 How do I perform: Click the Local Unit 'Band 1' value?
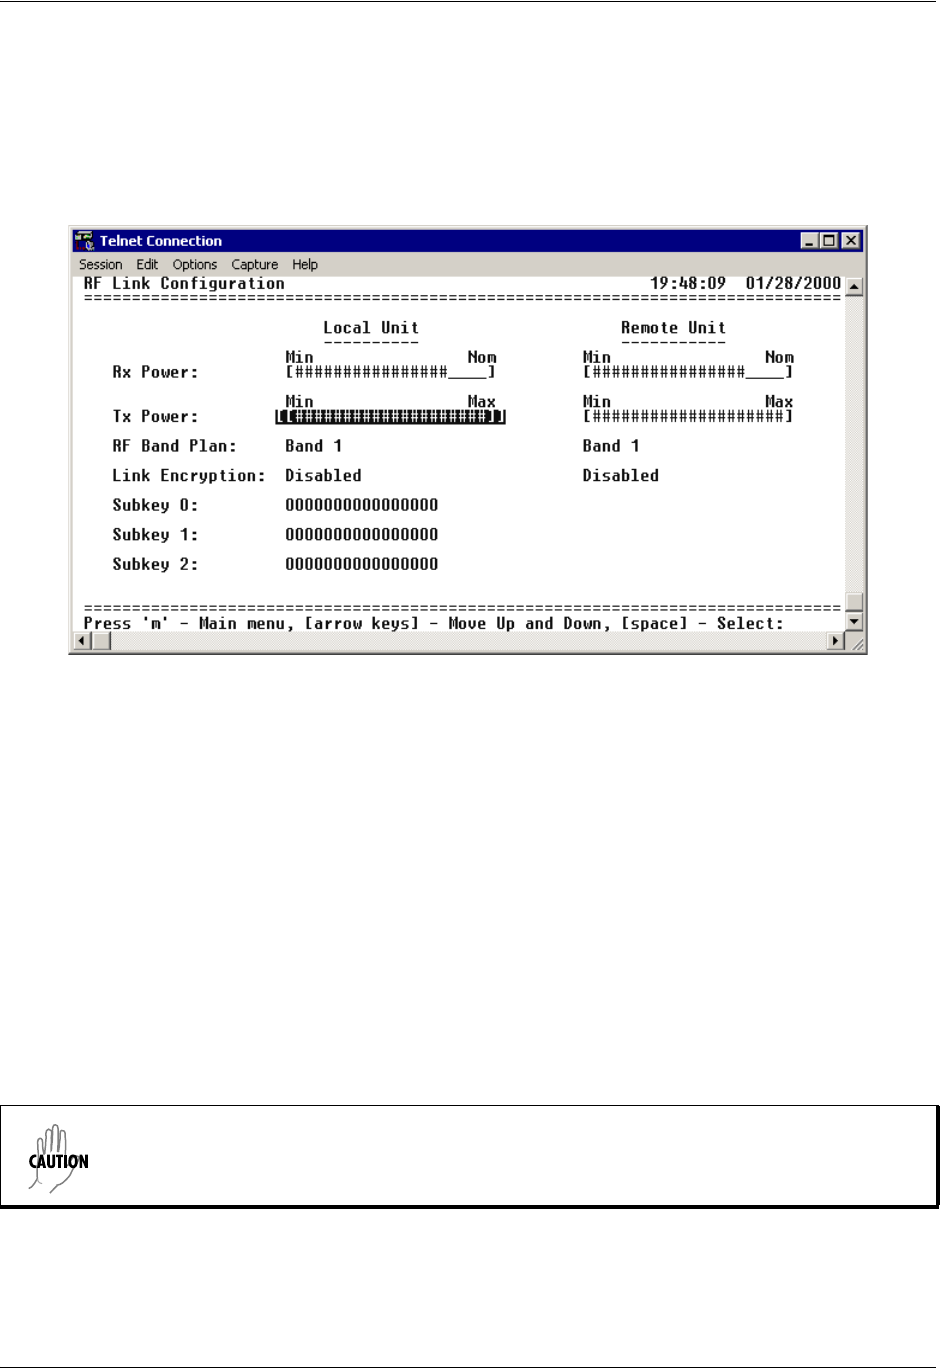pos(314,446)
